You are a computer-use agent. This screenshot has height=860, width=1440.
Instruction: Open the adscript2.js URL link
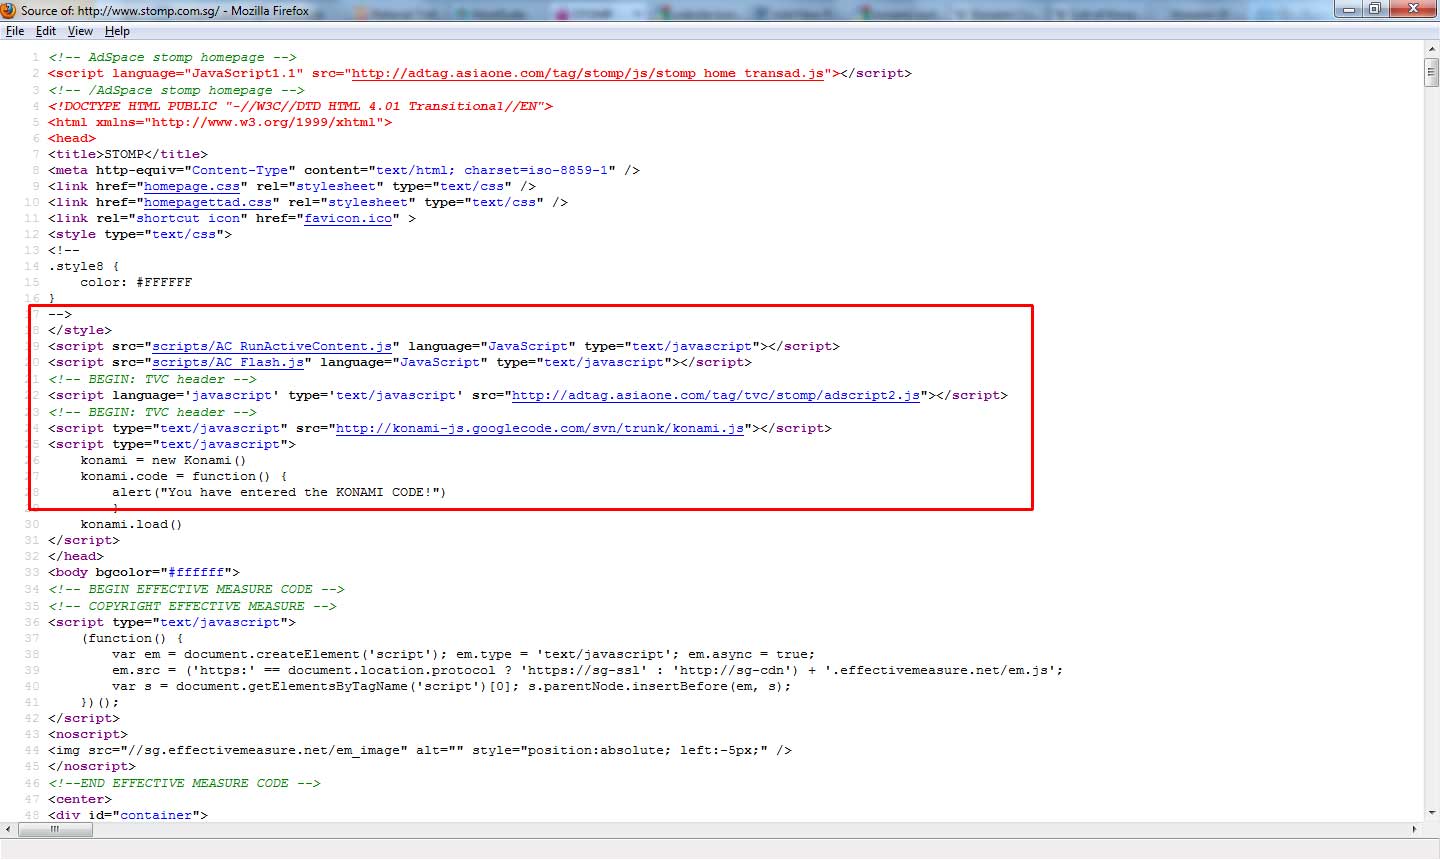[x=716, y=395]
